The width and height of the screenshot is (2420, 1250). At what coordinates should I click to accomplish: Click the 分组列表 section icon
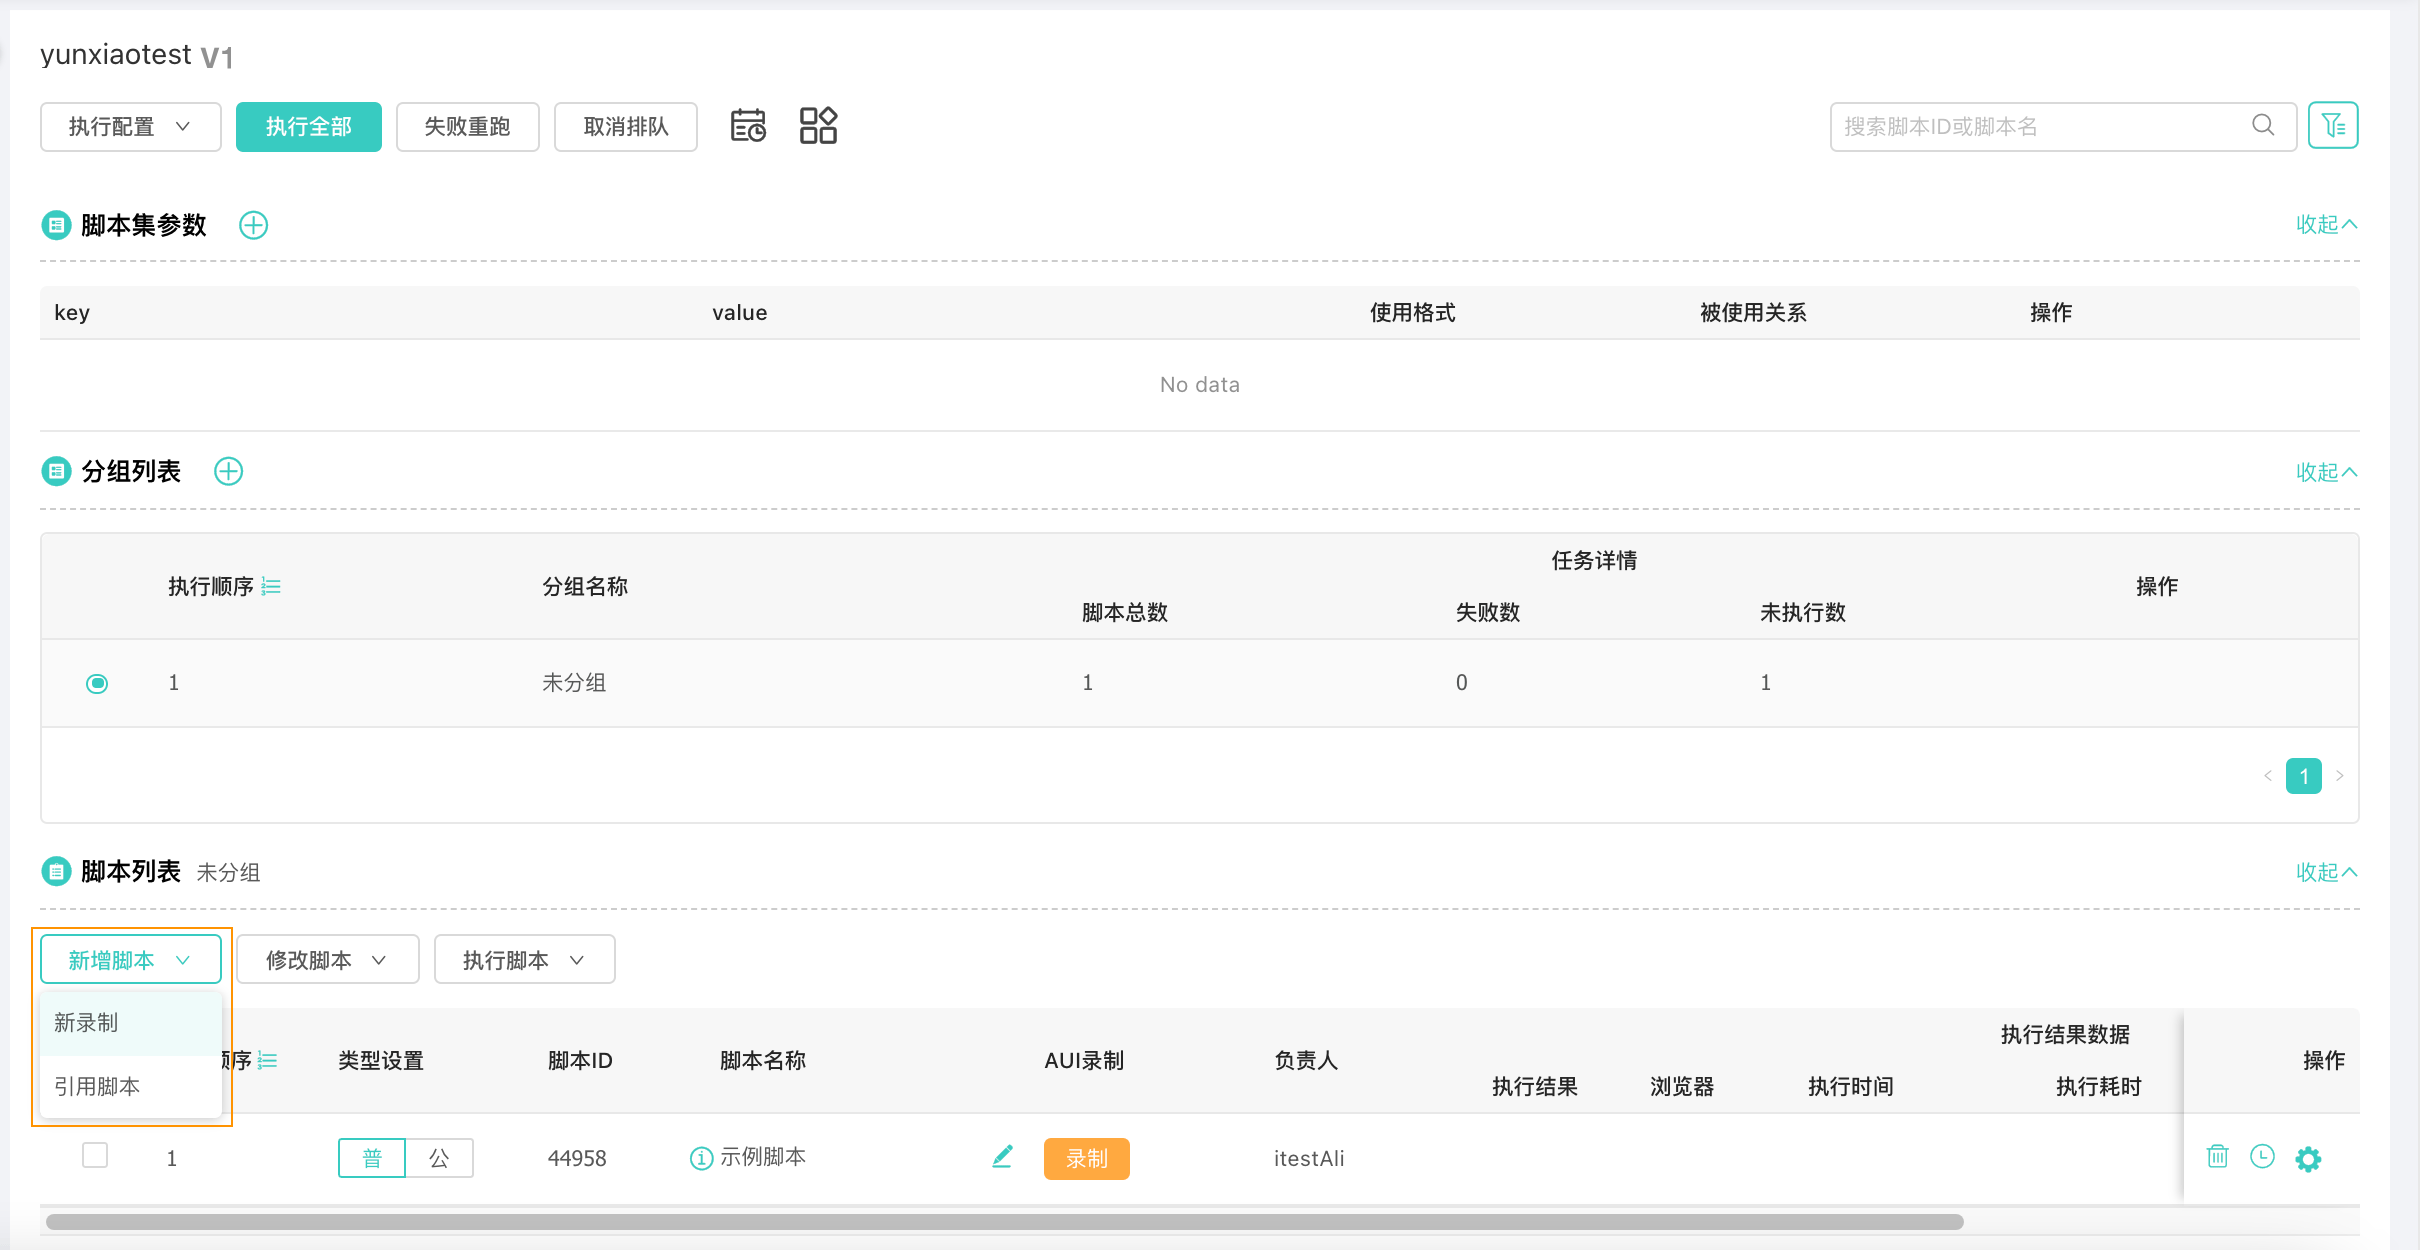point(56,471)
